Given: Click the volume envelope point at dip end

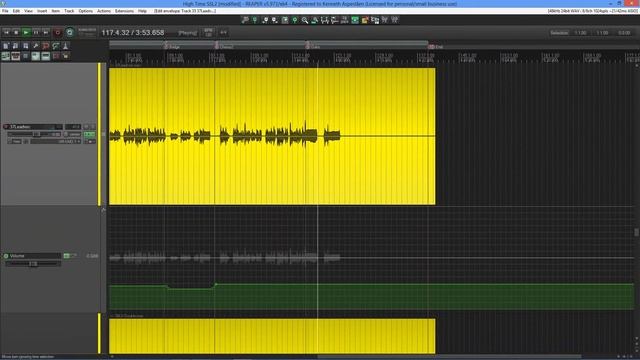Looking at the screenshot, I should pyautogui.click(x=216, y=284).
